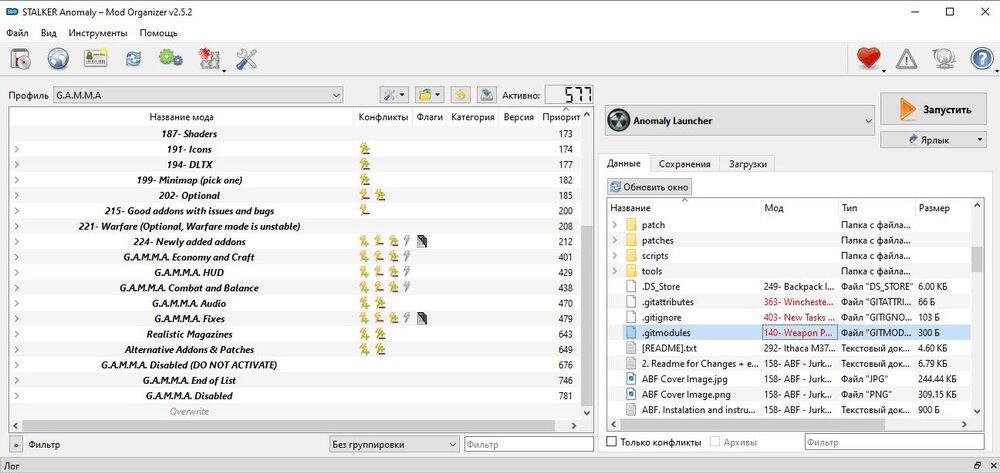Select the Данные tab
1000x474 pixels.
624,163
